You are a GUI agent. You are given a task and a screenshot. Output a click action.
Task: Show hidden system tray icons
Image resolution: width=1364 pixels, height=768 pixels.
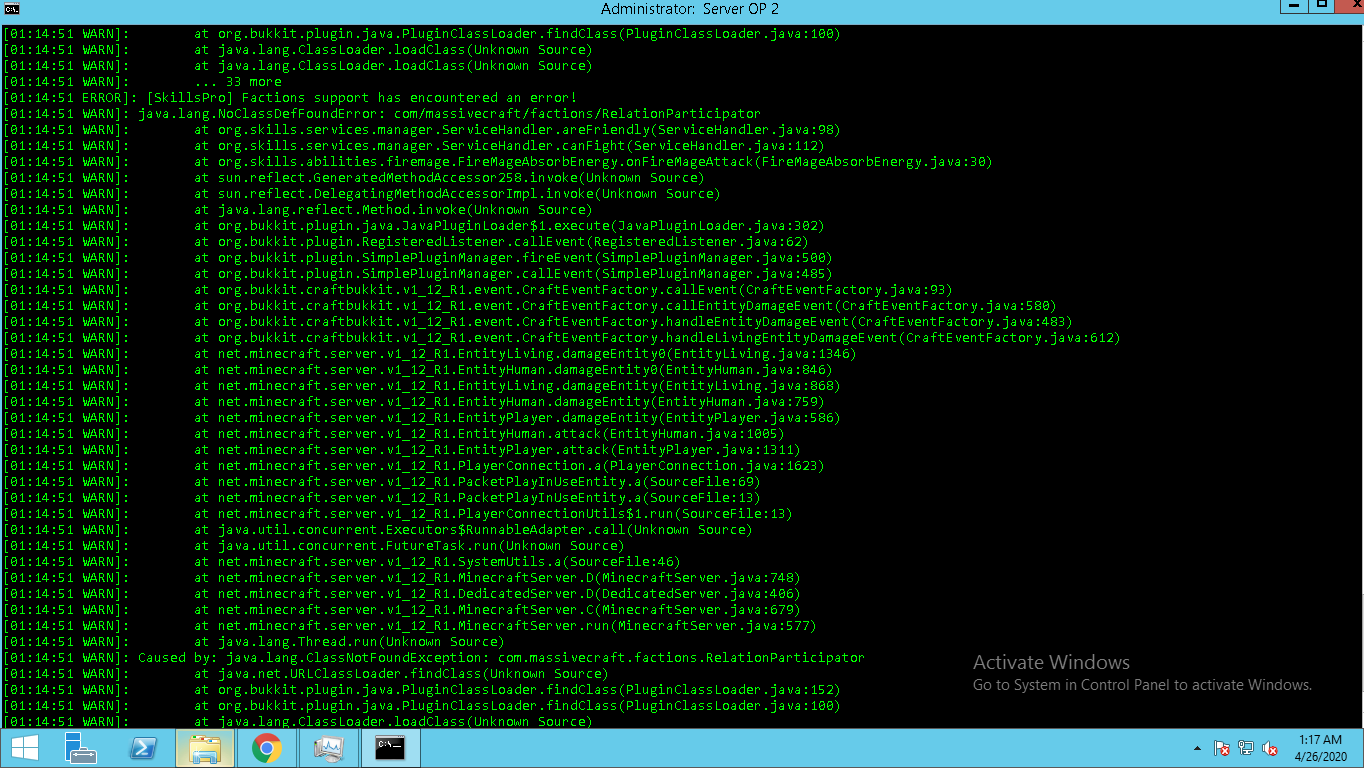[x=1198, y=748]
